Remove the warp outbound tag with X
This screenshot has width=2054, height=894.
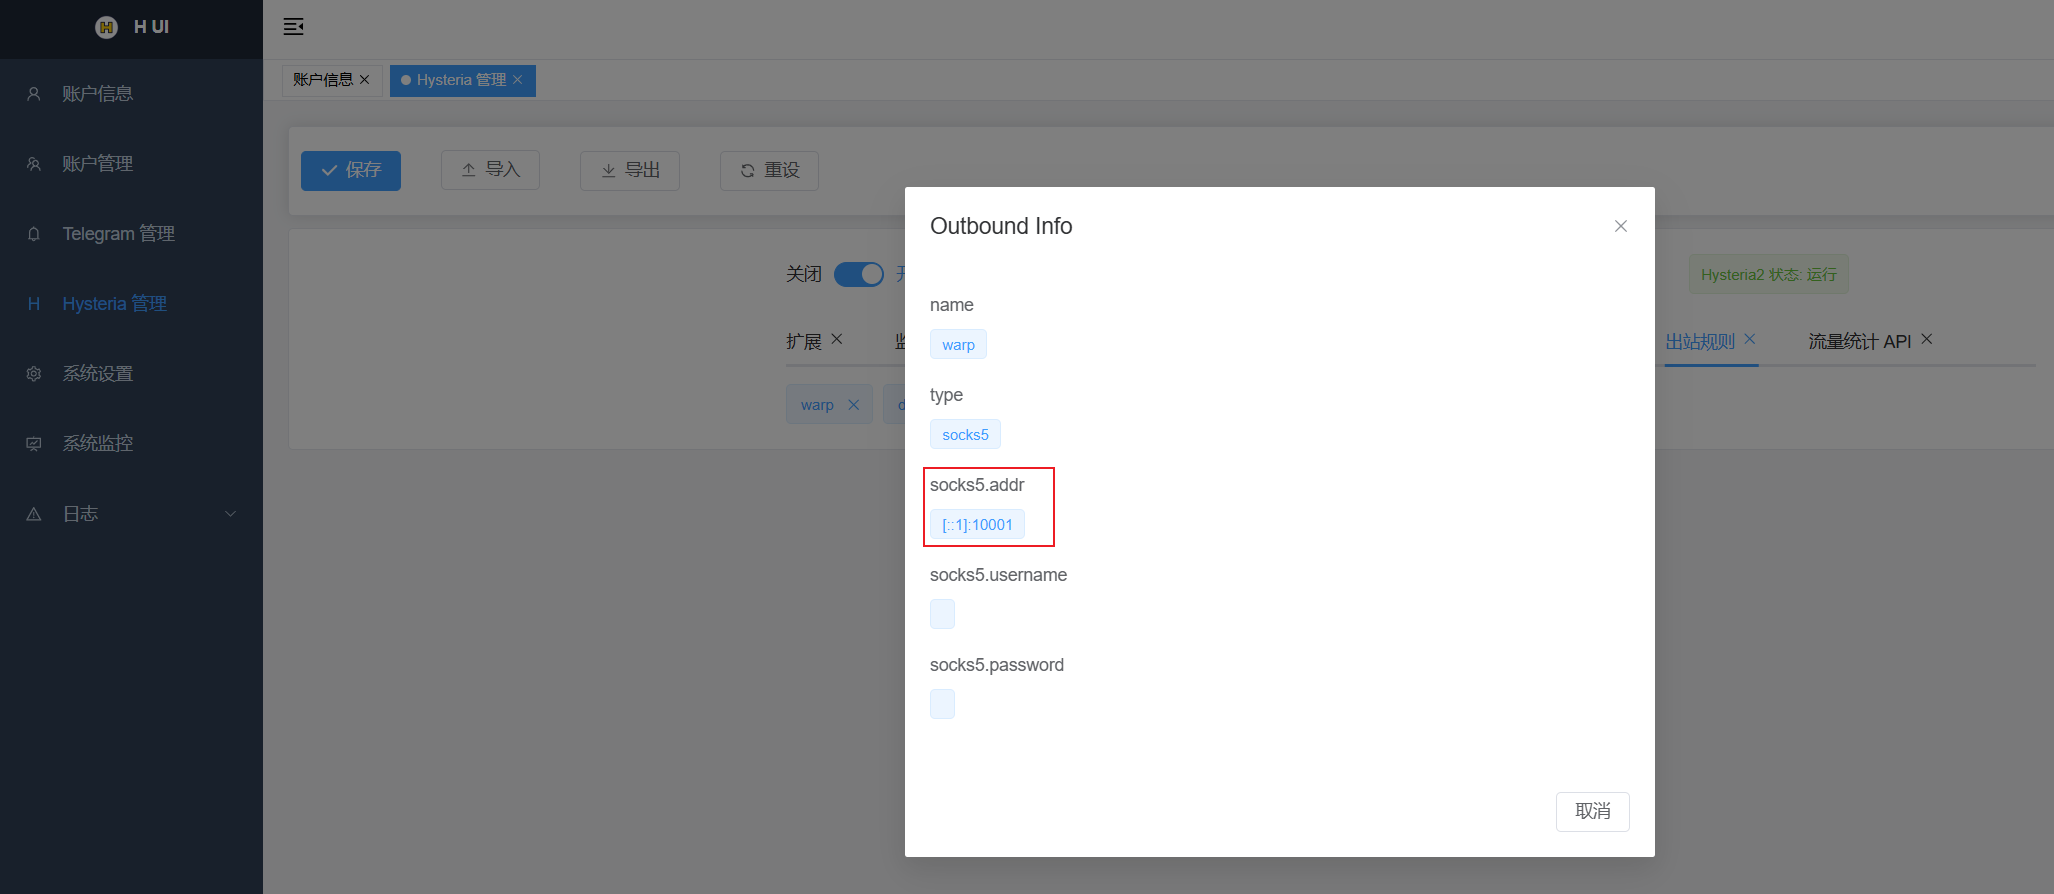pyautogui.click(x=854, y=405)
